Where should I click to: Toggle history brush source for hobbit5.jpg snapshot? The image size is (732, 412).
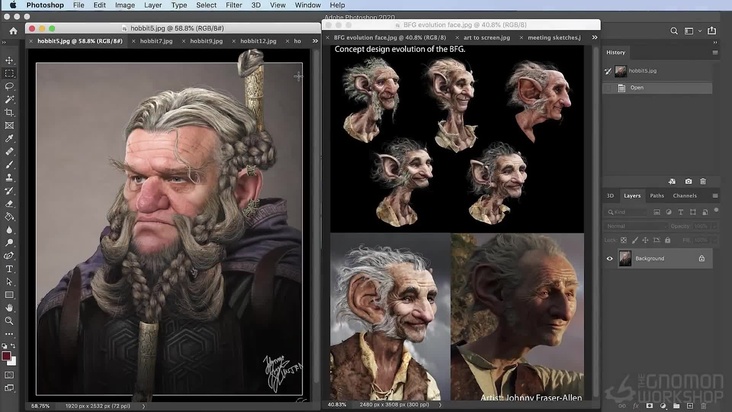point(607,71)
